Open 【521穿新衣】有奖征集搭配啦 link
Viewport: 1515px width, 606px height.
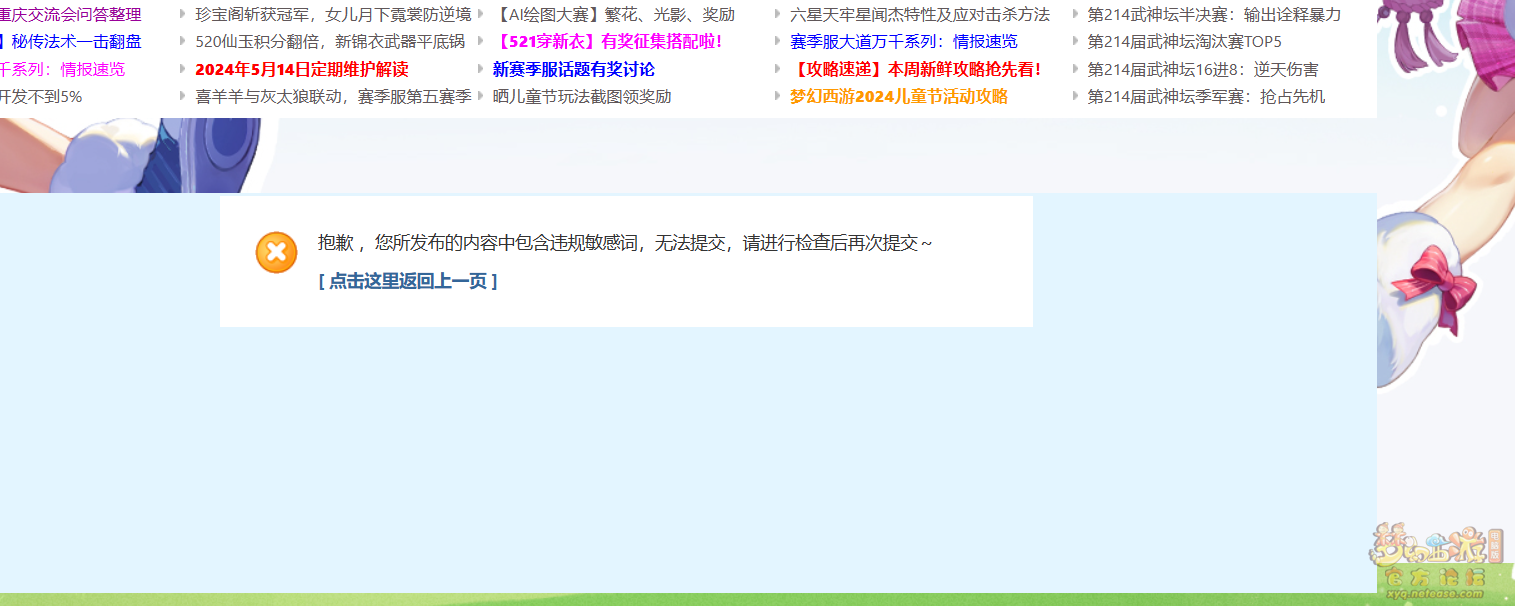point(607,42)
